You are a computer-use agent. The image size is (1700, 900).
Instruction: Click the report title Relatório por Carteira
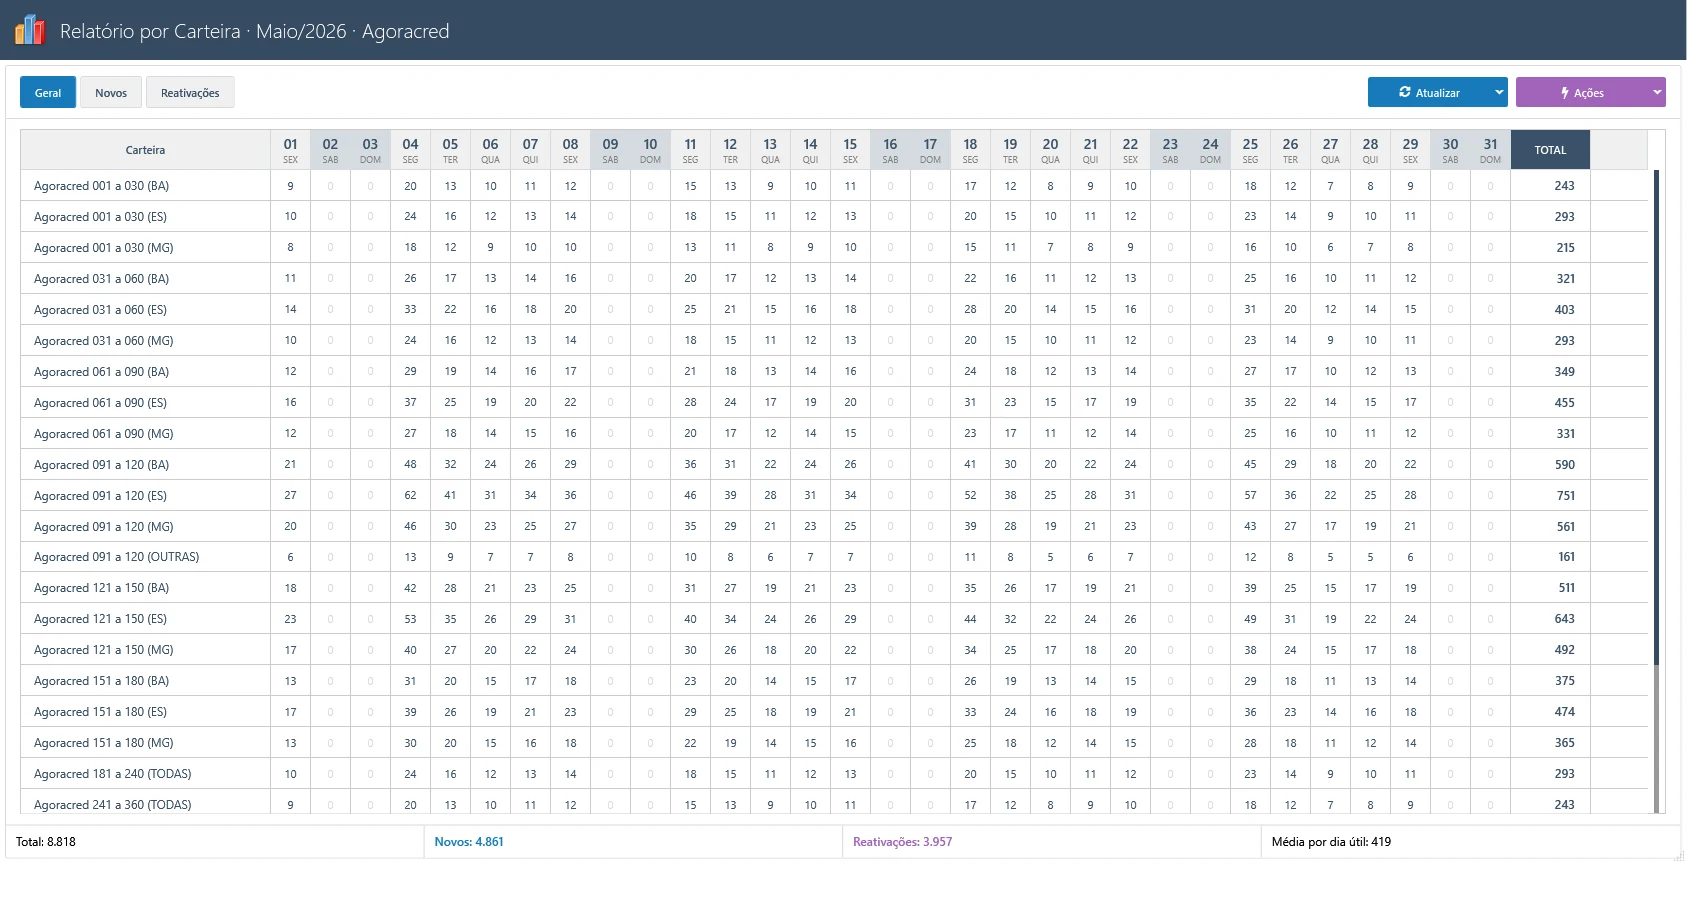pyautogui.click(x=150, y=31)
